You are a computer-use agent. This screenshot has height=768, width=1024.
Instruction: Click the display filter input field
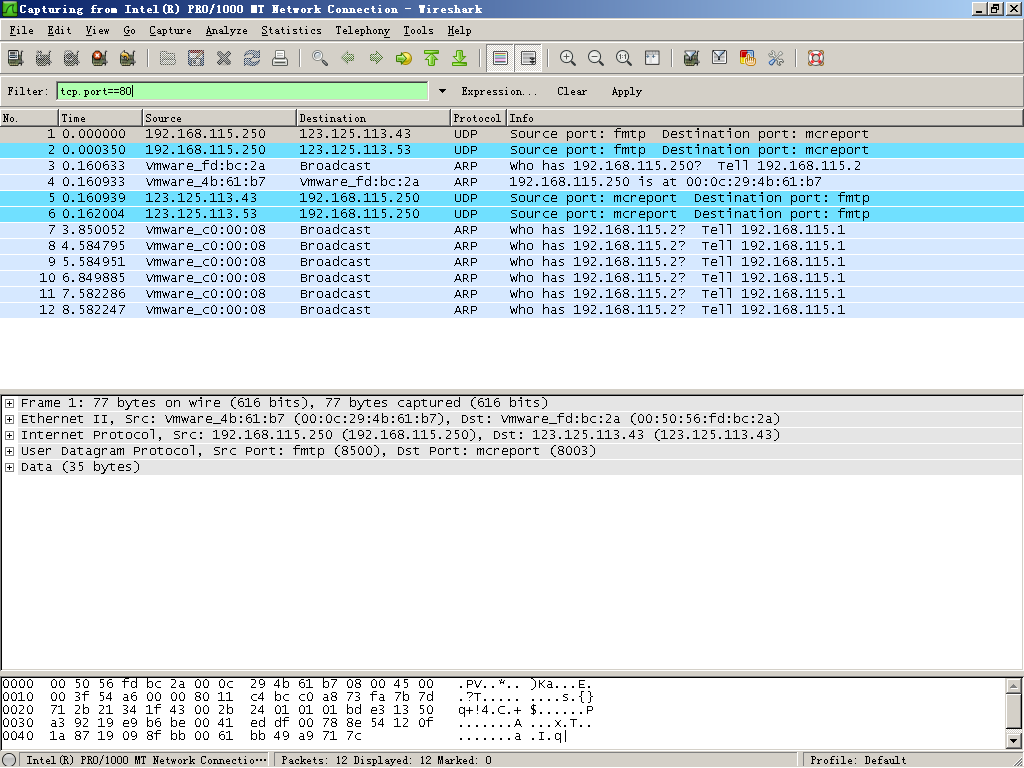click(x=242, y=91)
